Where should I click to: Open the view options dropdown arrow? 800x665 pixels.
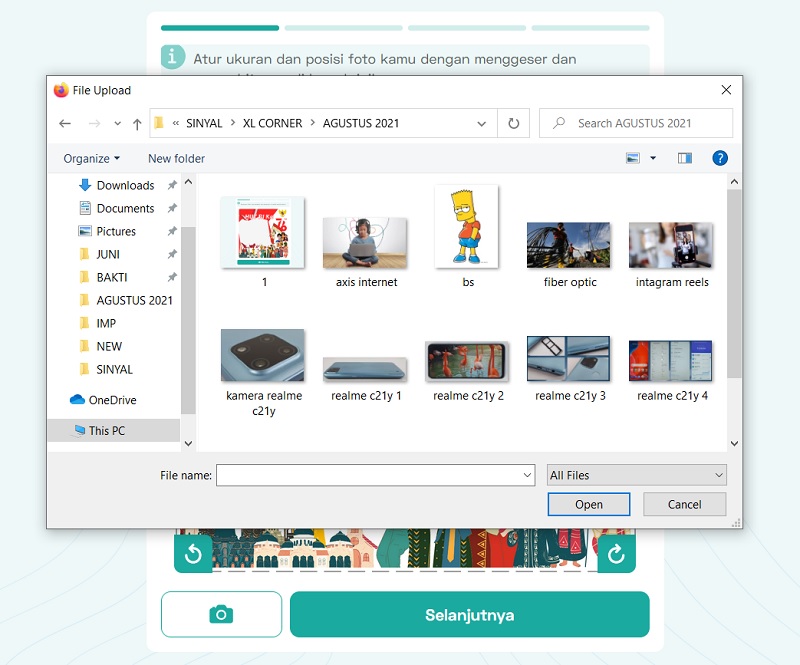coord(653,158)
